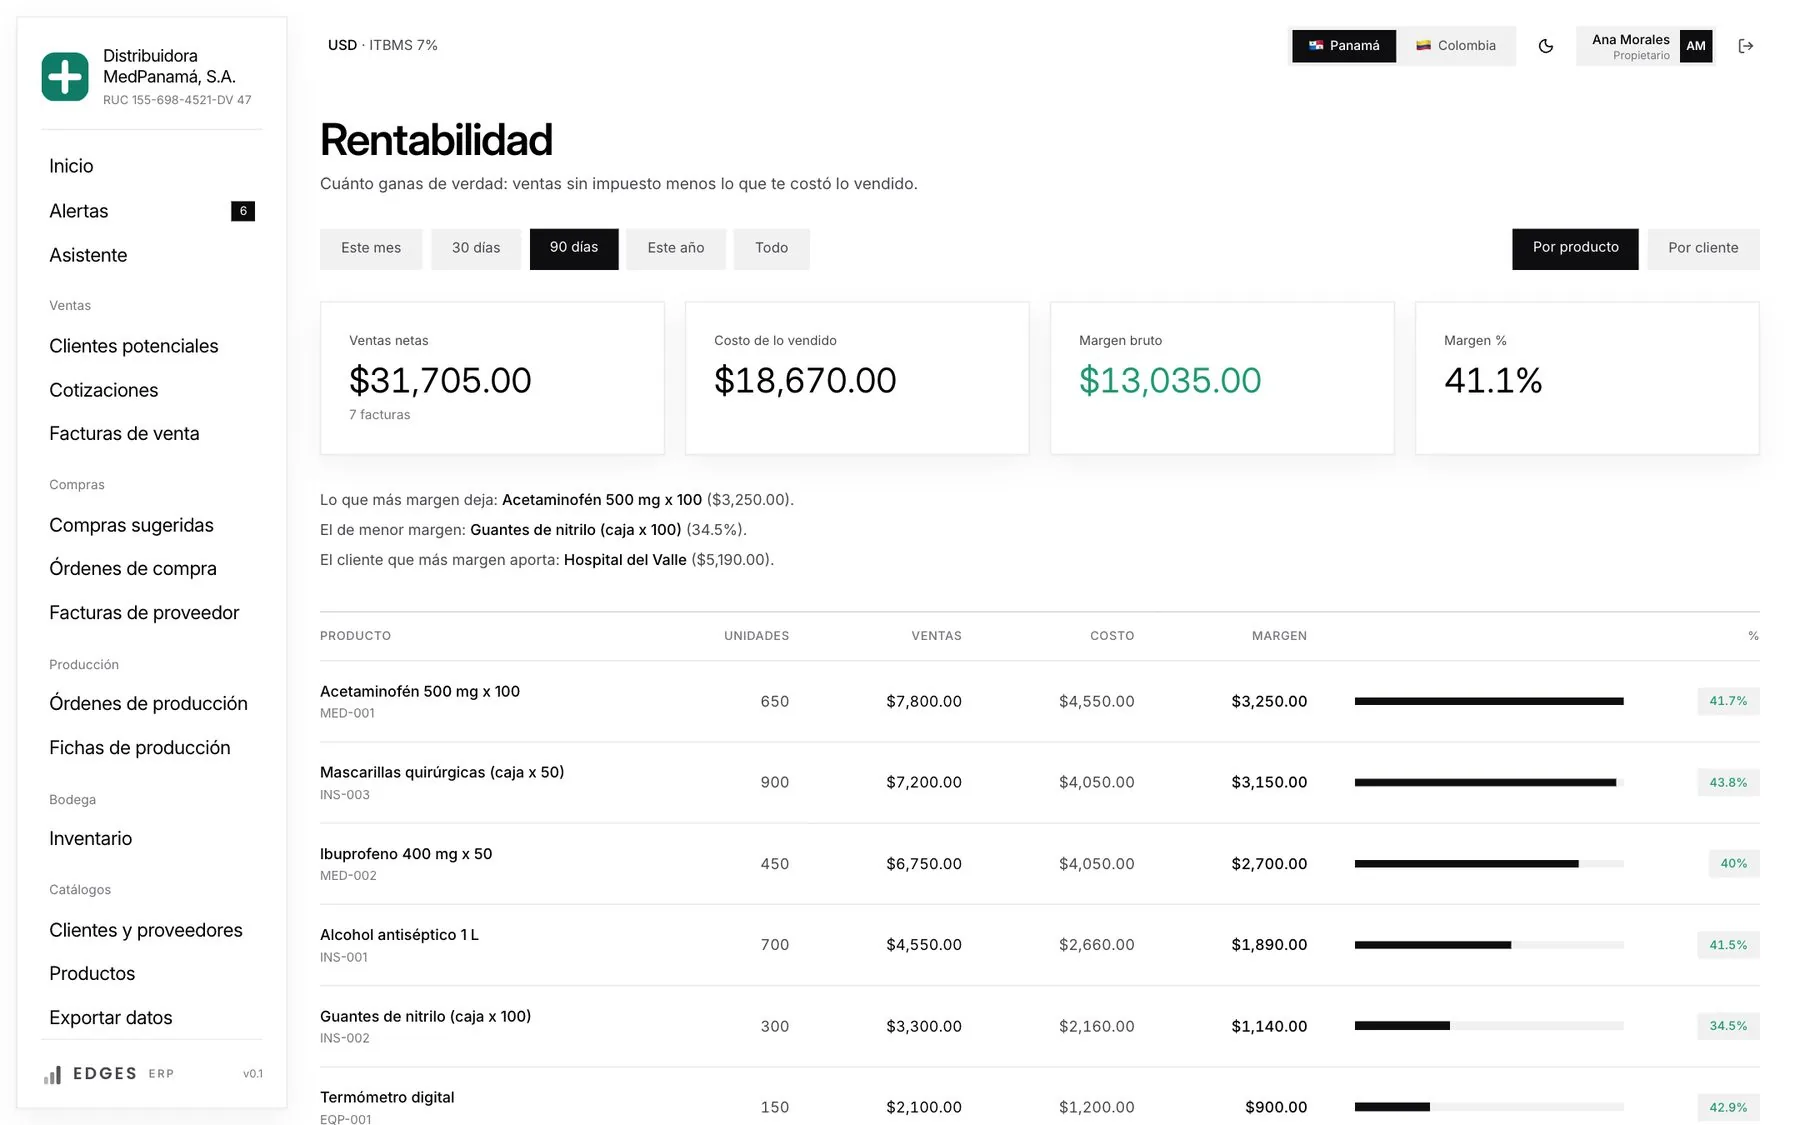Open Órdenes de compra
The image size is (1800, 1125).
(133, 569)
